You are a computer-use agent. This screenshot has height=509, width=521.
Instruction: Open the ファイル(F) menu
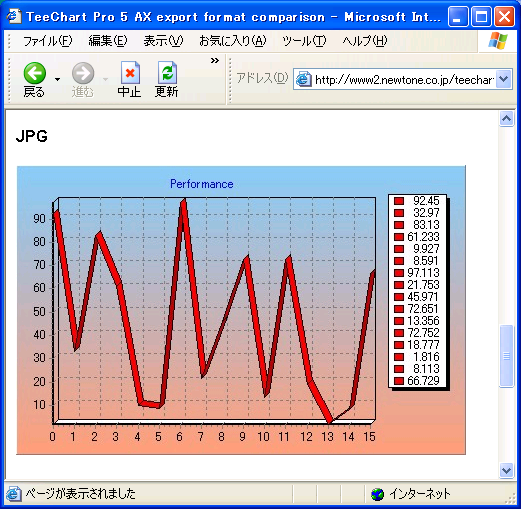click(47, 41)
